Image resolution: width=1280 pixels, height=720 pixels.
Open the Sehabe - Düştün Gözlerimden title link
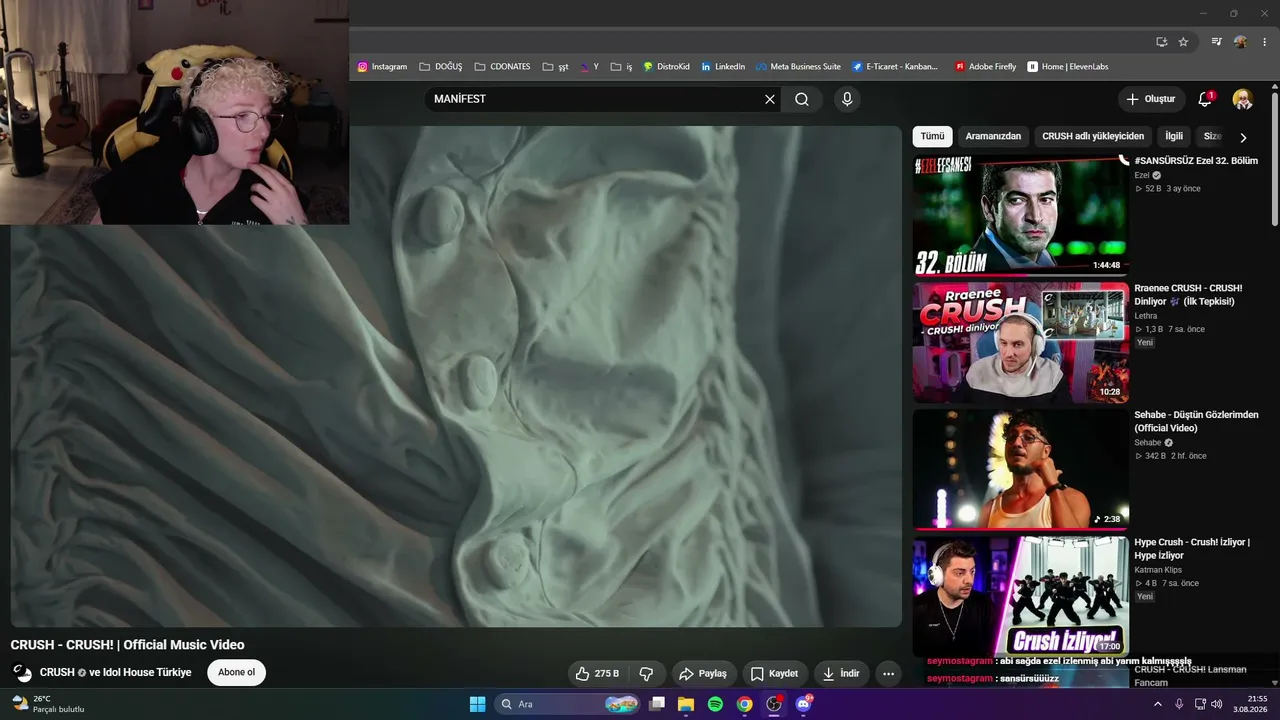pyautogui.click(x=1196, y=421)
